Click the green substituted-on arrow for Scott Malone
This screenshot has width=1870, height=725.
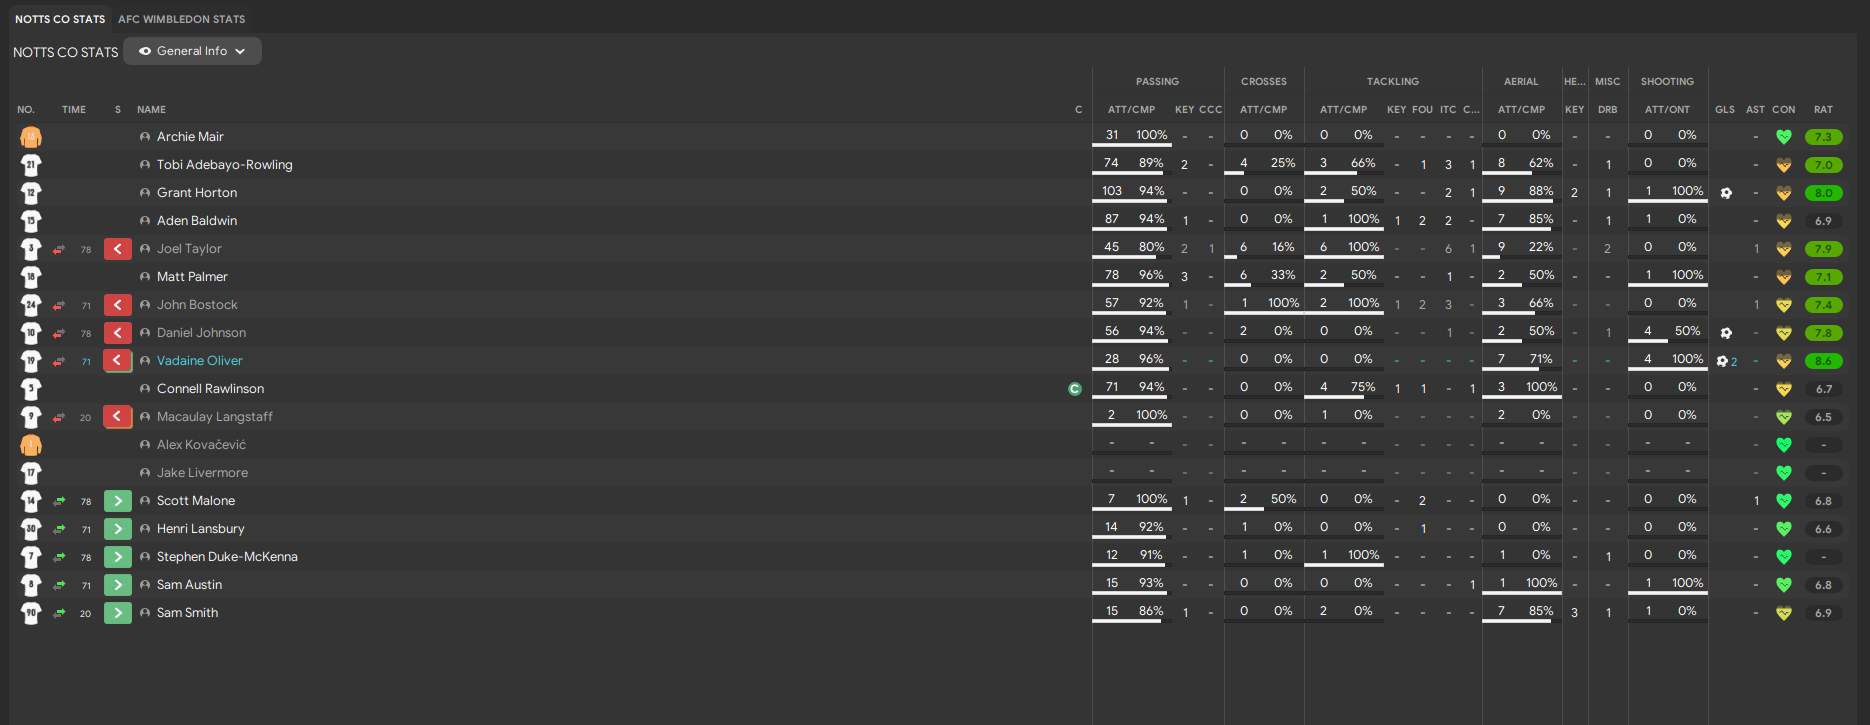(118, 501)
